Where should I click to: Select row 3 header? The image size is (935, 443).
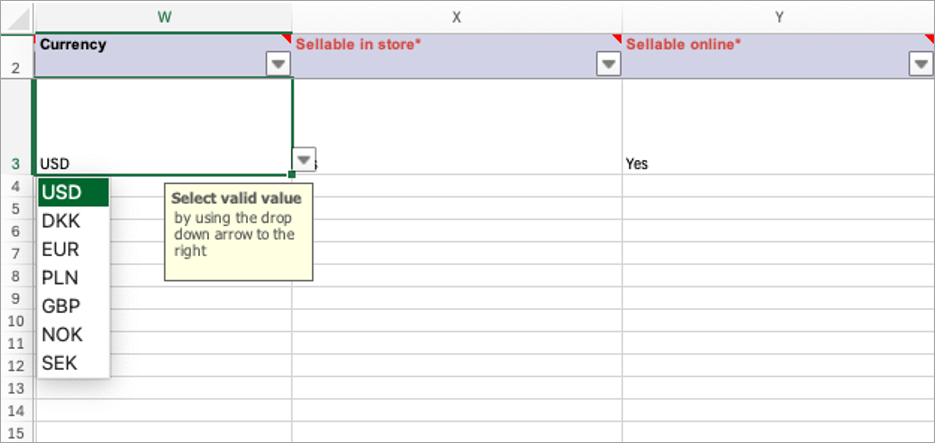(16, 163)
